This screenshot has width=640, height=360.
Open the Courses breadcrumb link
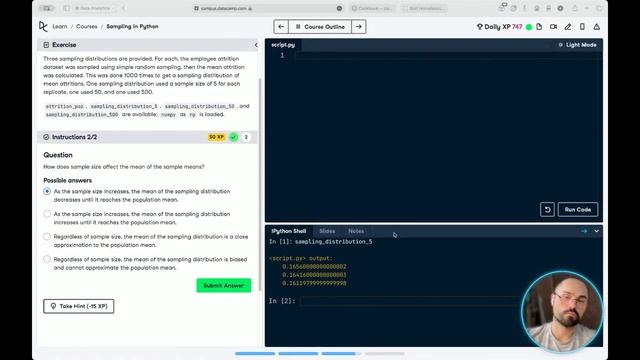tap(87, 27)
